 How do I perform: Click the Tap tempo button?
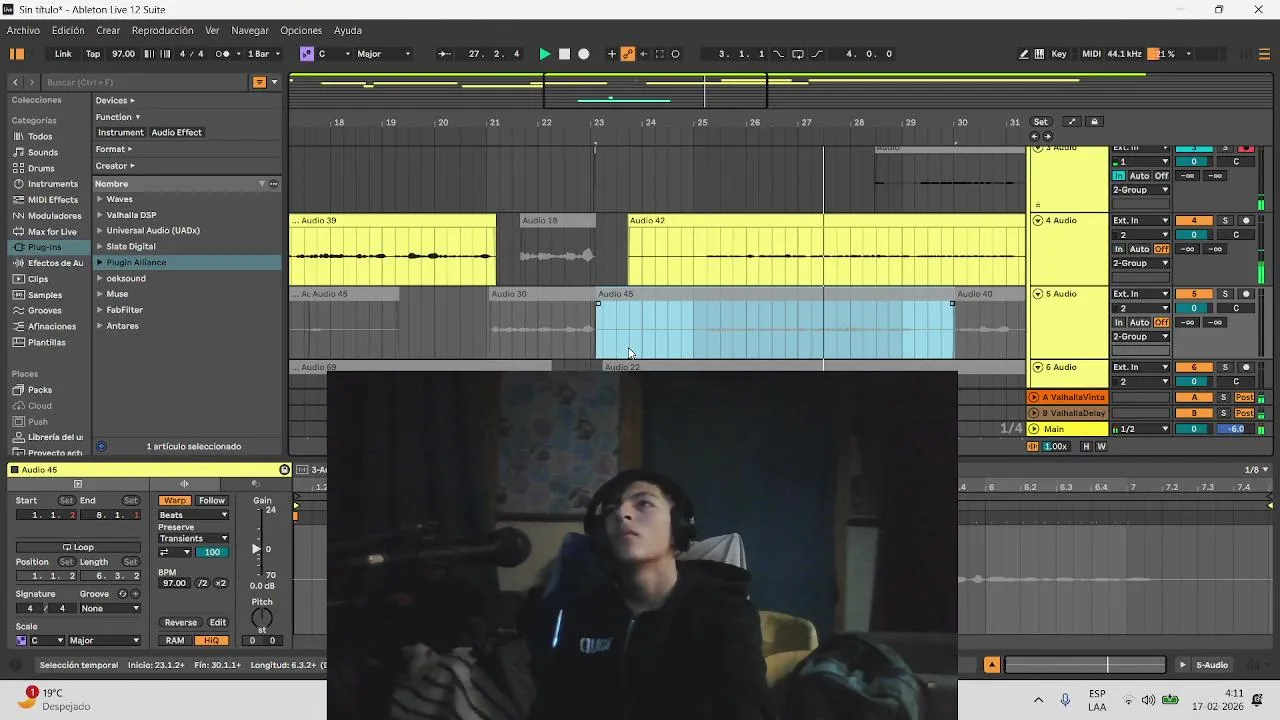93,54
